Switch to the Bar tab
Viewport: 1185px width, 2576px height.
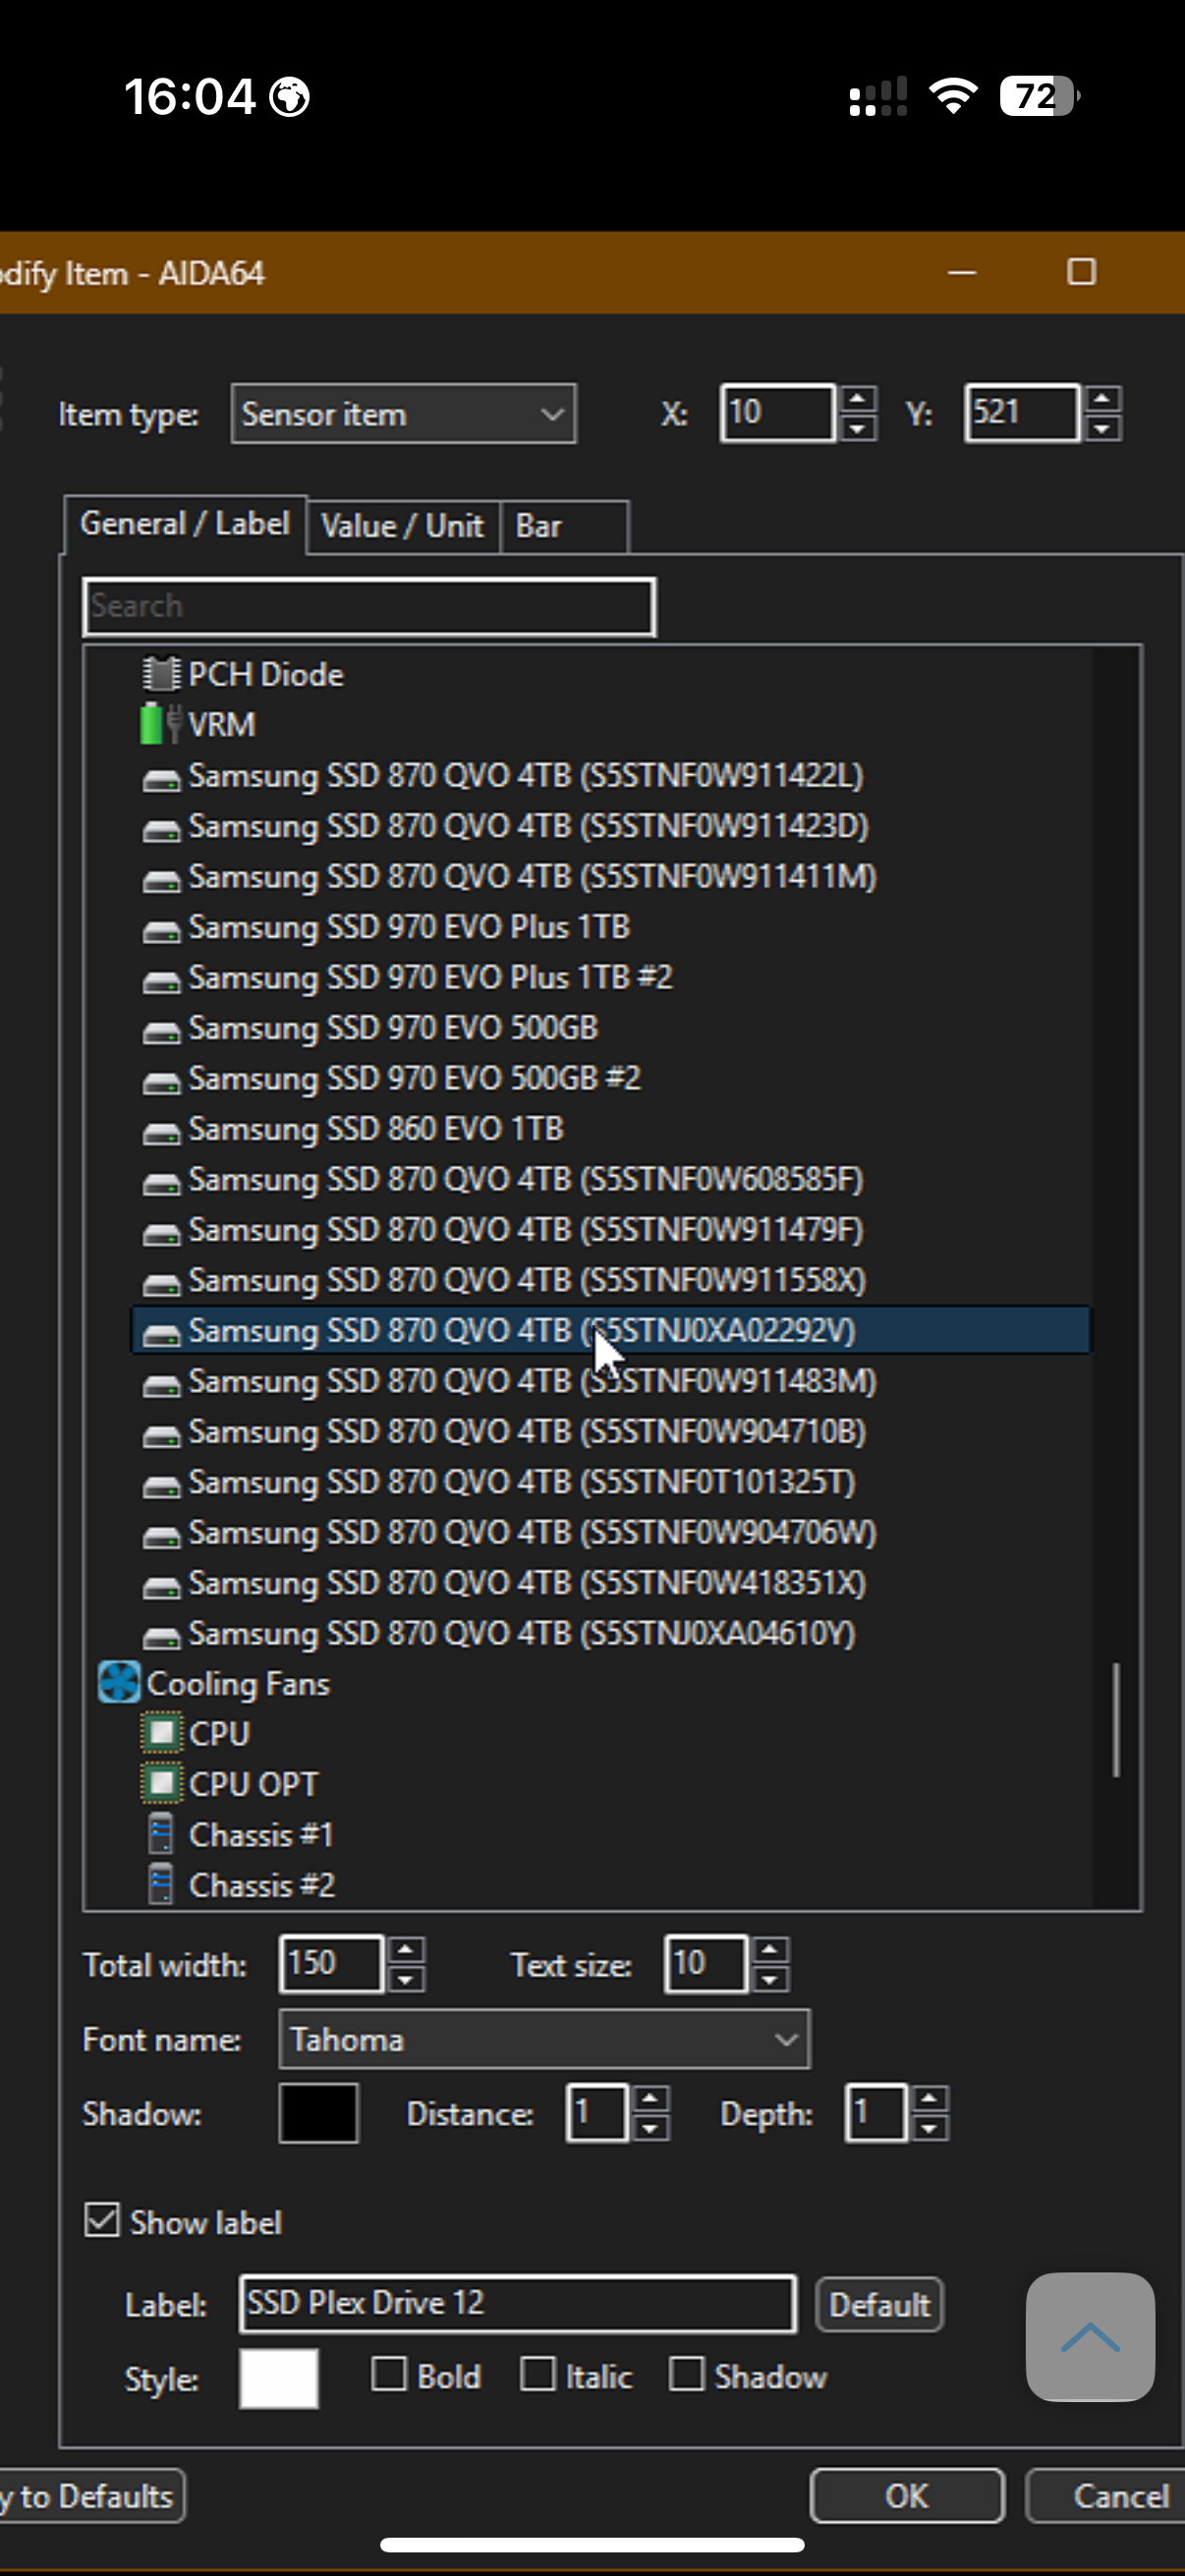tap(565, 526)
